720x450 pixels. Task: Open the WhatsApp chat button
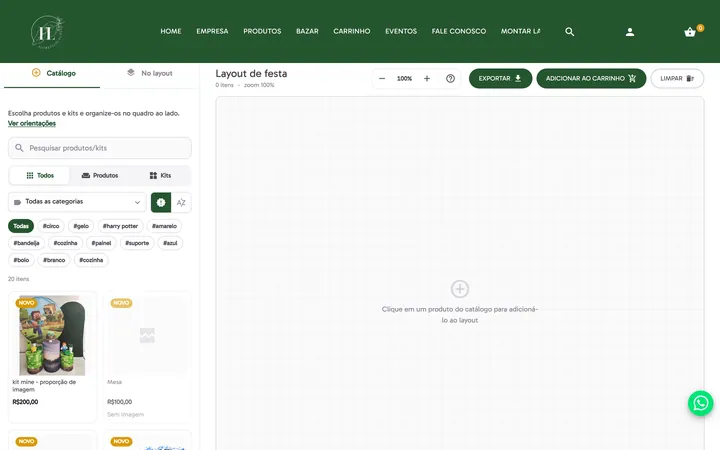(700, 403)
